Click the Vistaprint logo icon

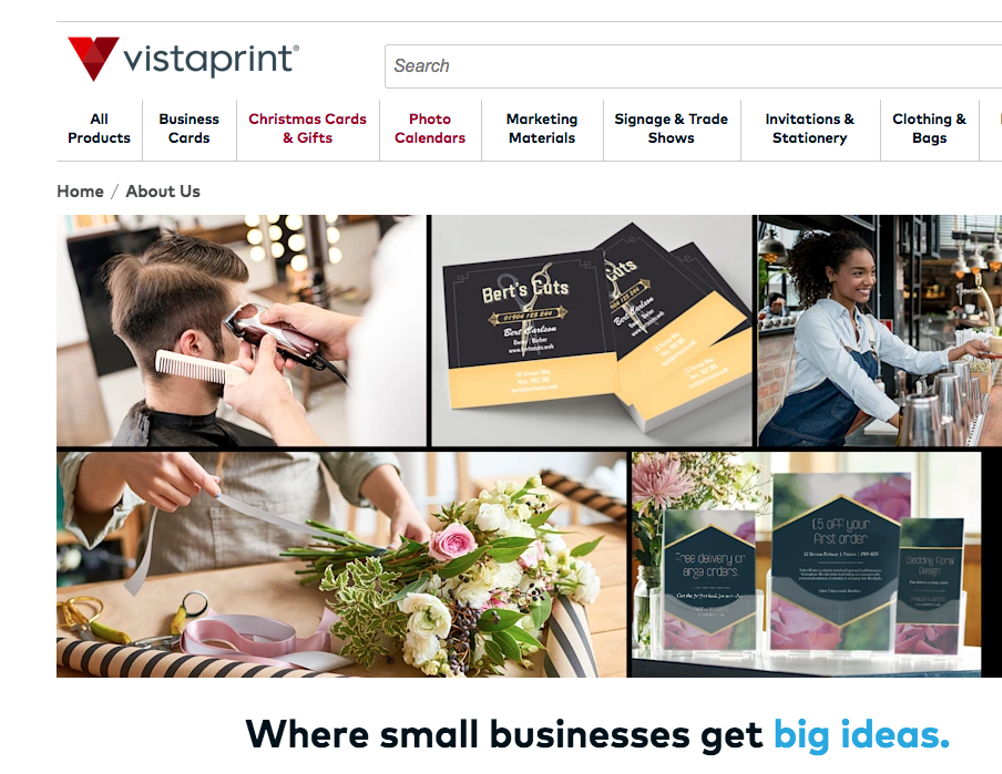93,58
